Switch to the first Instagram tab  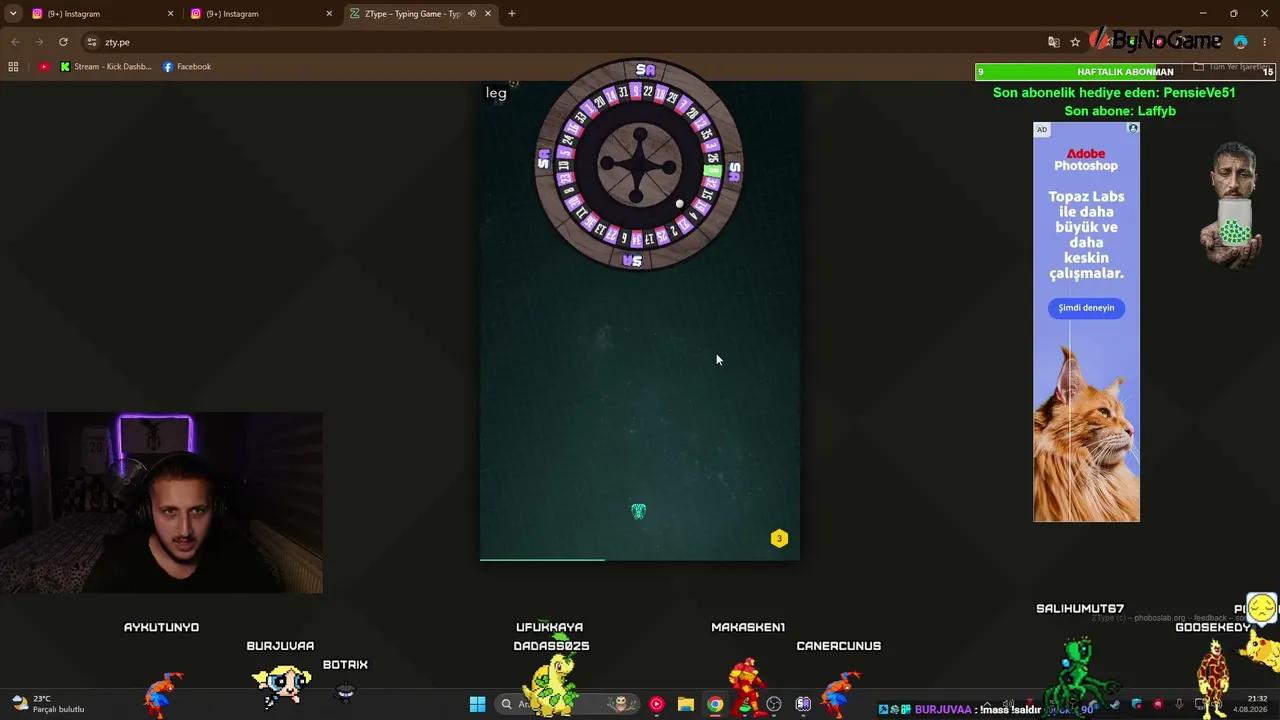point(100,14)
